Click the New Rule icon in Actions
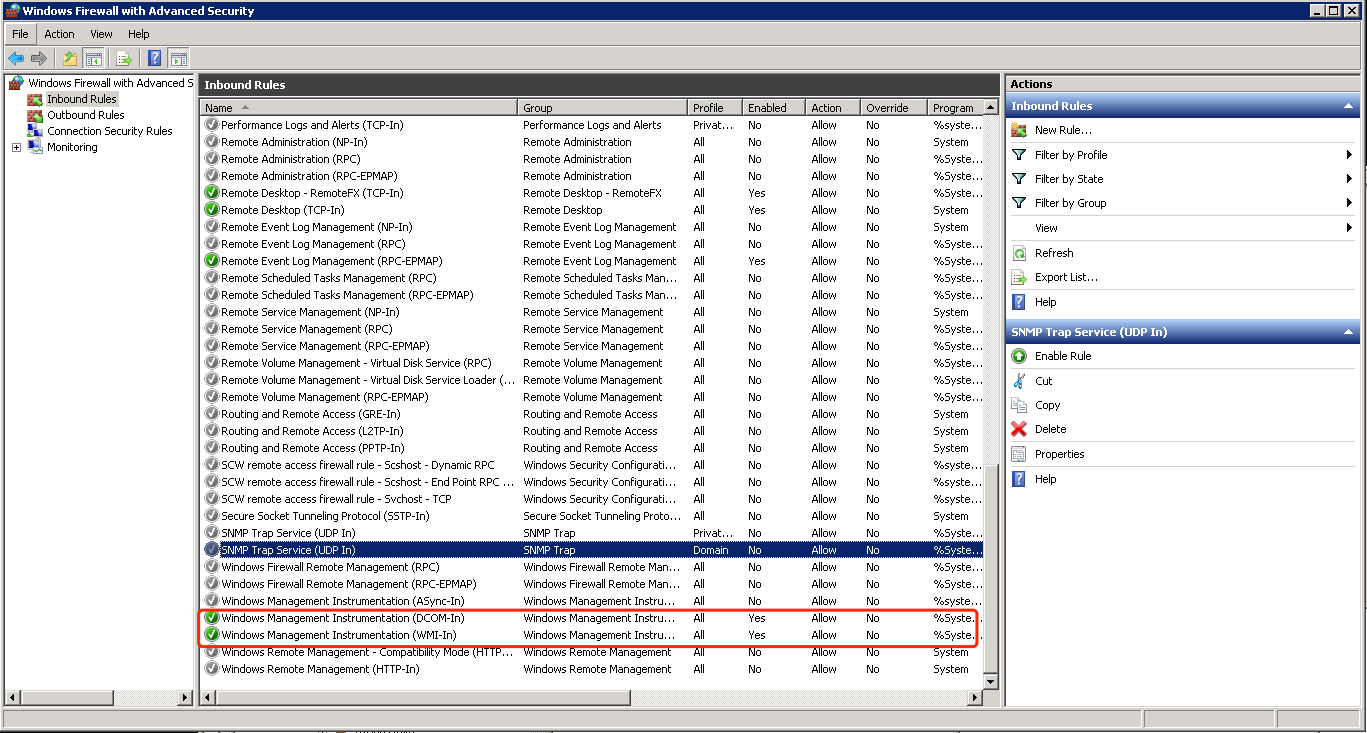The height and width of the screenshot is (733, 1367). (1019, 130)
